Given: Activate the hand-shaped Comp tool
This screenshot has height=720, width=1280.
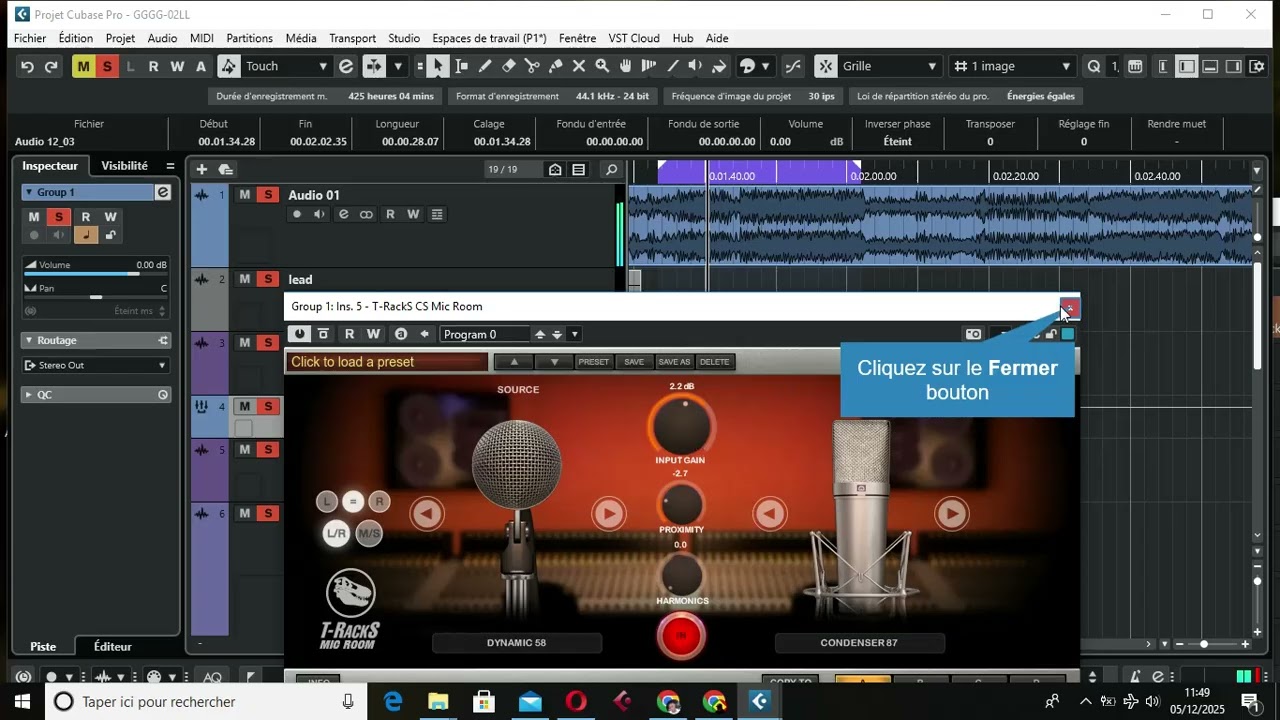Looking at the screenshot, I should coord(626,67).
